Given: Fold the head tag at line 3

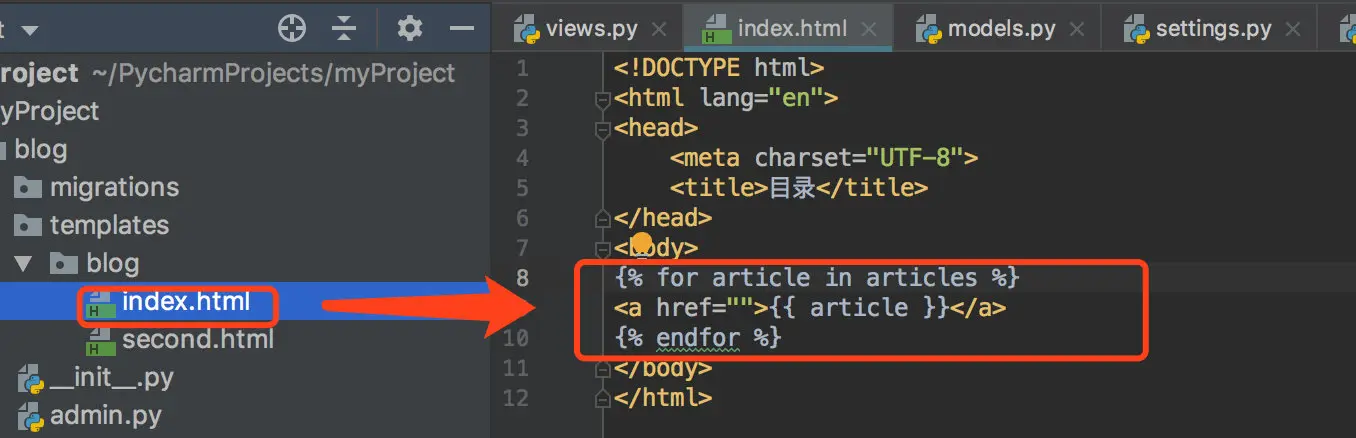Looking at the screenshot, I should pos(602,129).
